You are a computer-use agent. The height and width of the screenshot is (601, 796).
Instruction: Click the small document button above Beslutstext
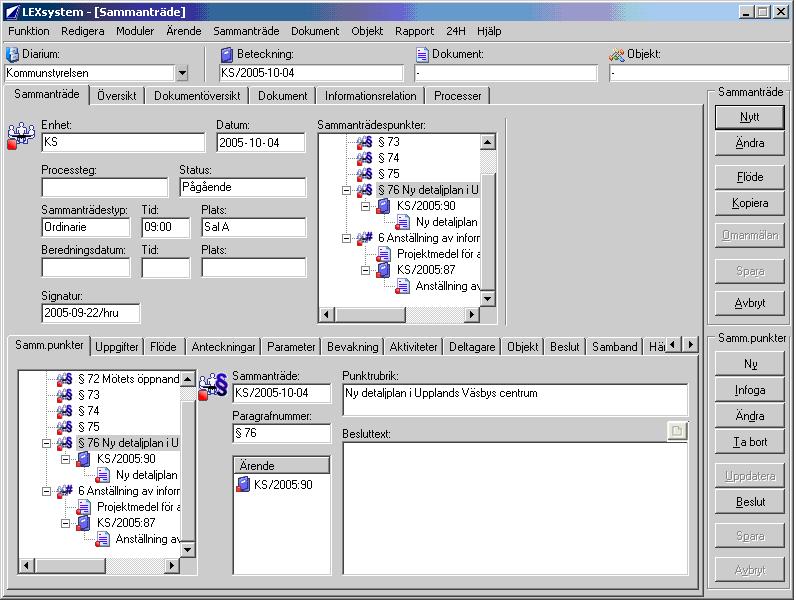pos(677,430)
